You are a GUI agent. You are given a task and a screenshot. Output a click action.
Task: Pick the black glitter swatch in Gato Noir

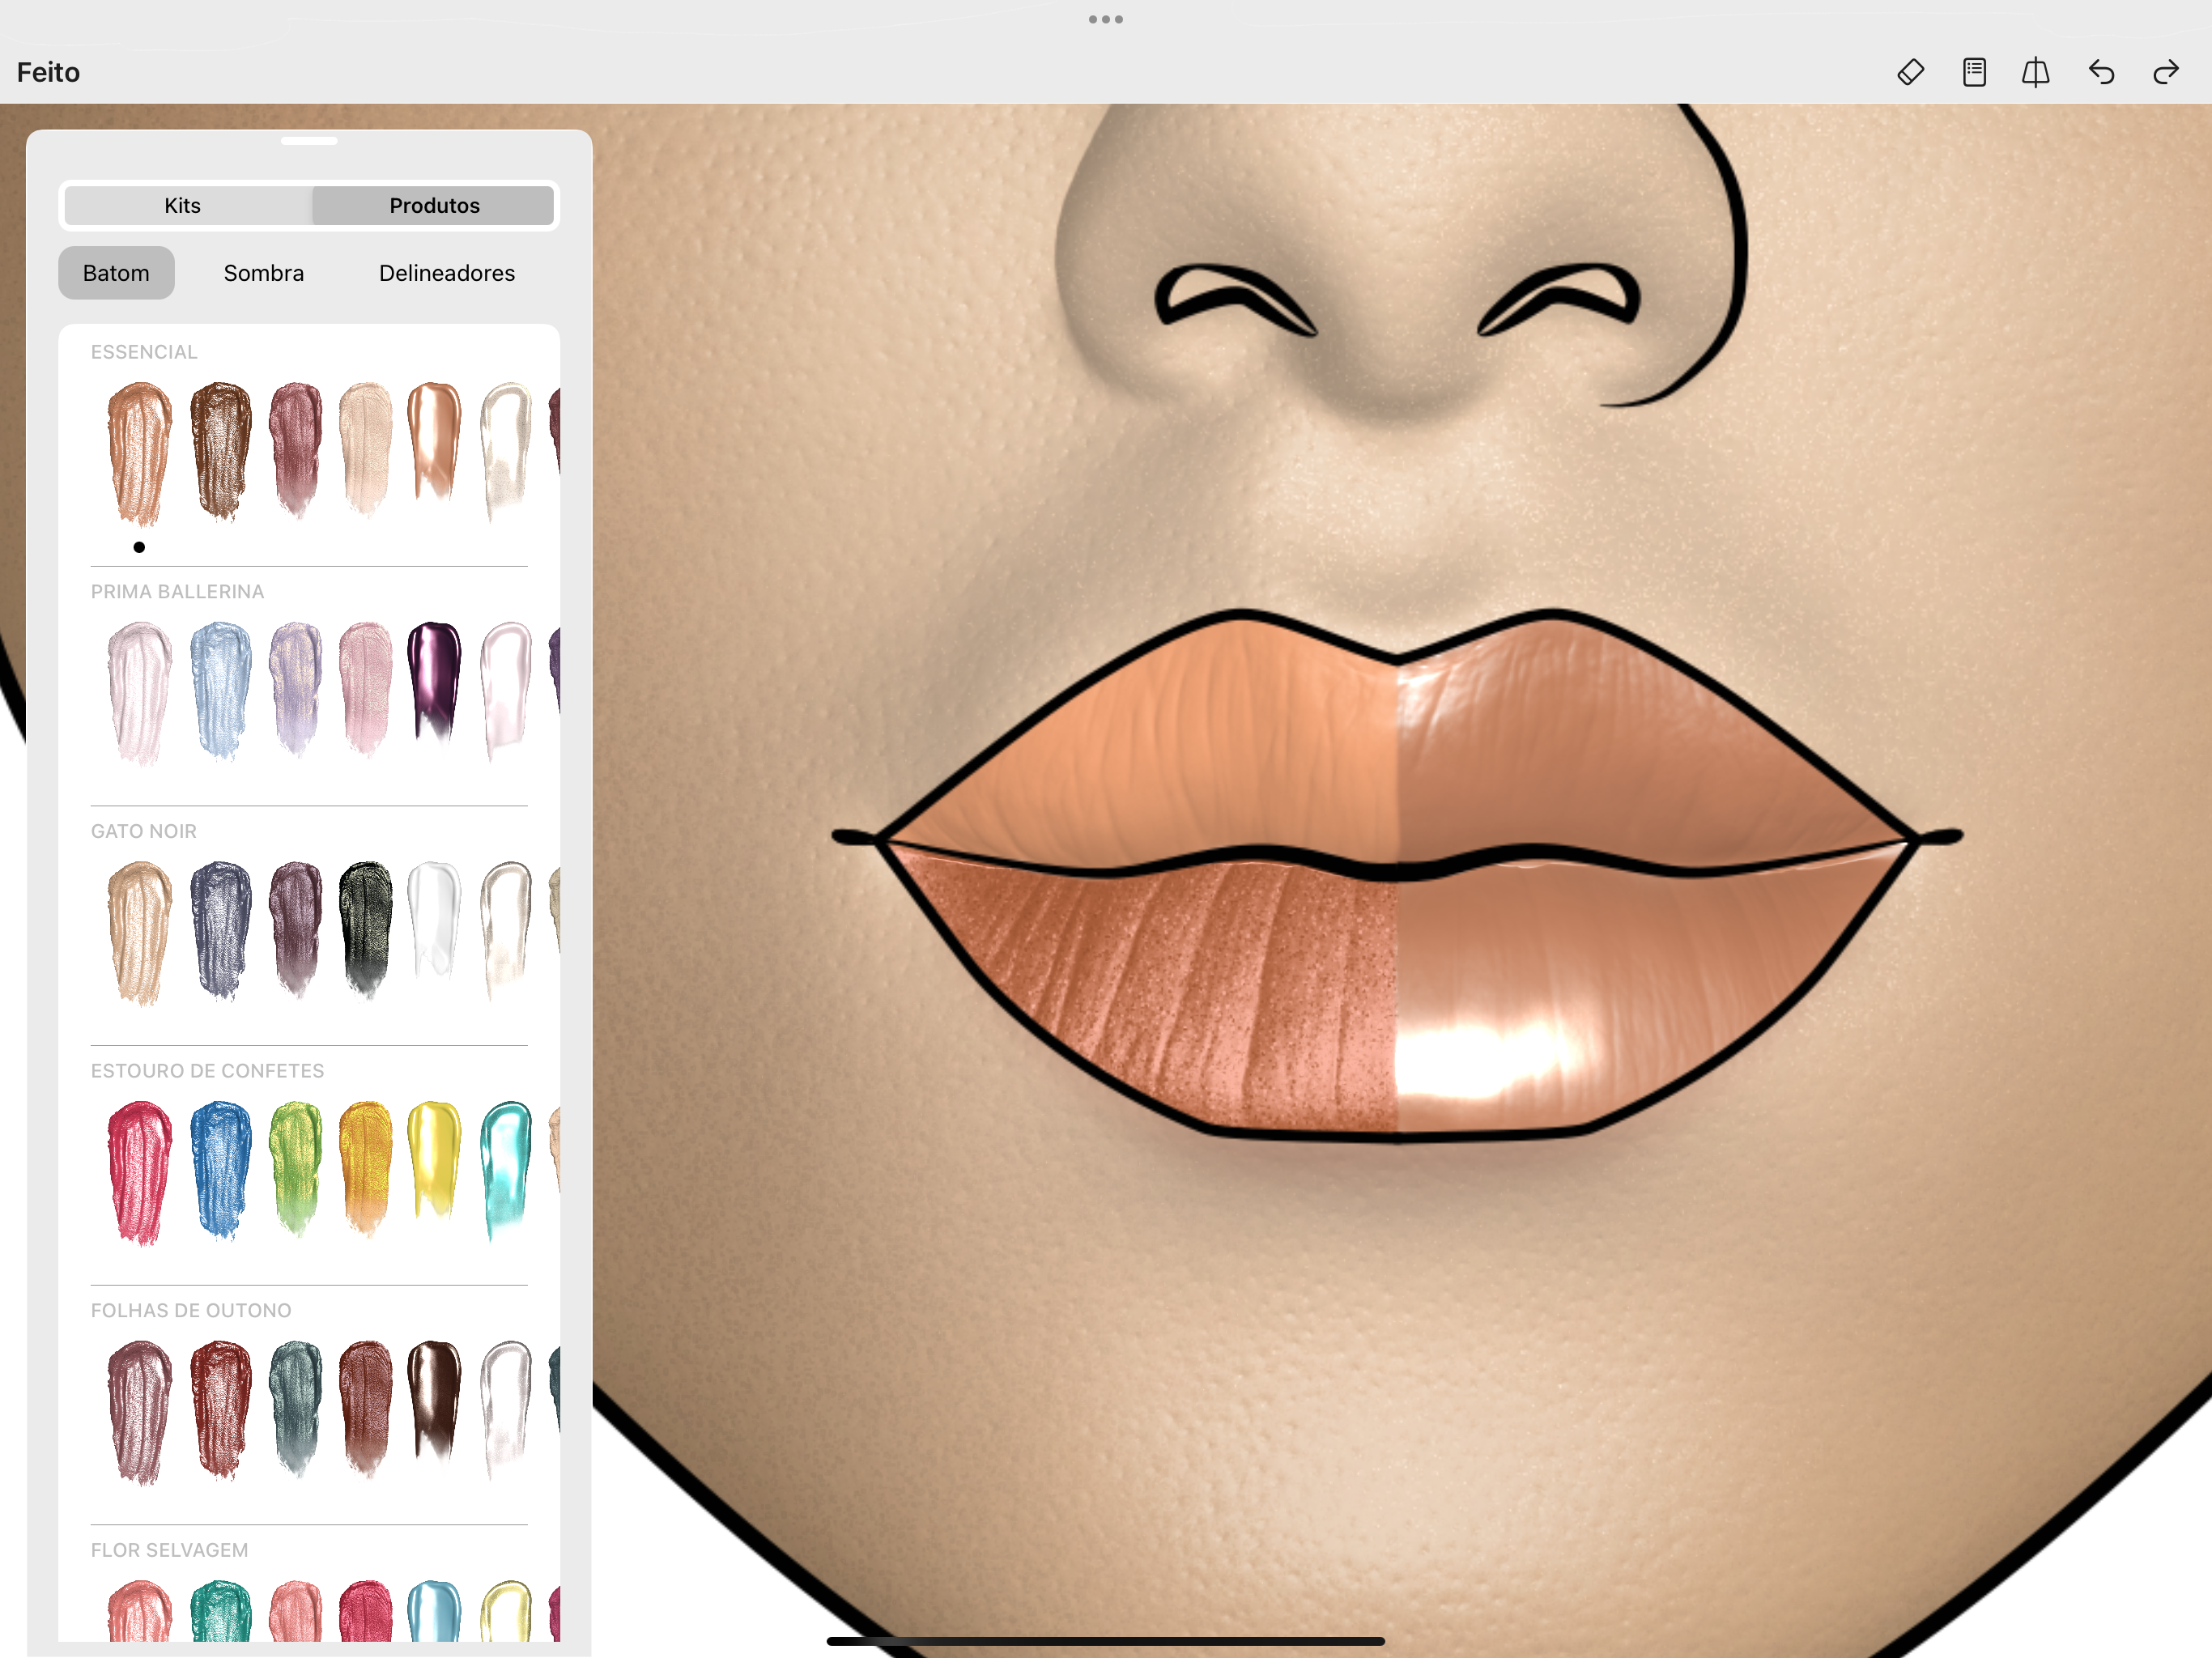click(x=365, y=929)
